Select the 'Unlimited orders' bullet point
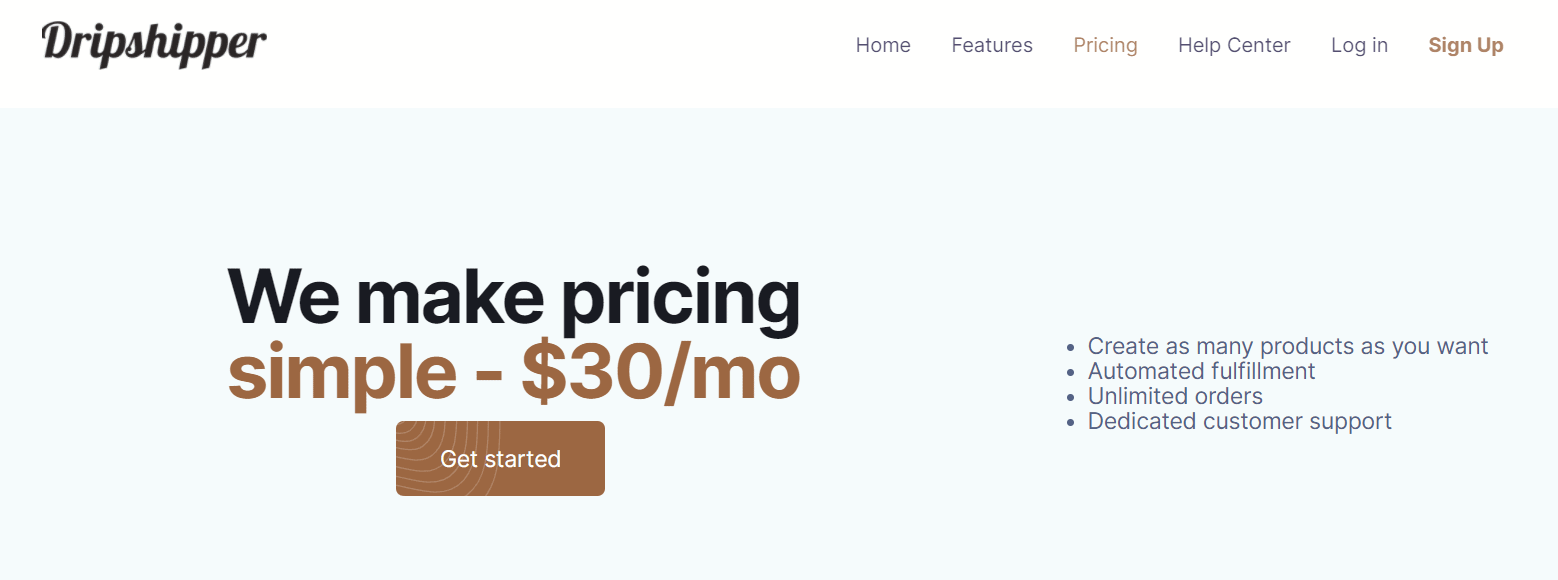1558x580 pixels. click(1174, 396)
